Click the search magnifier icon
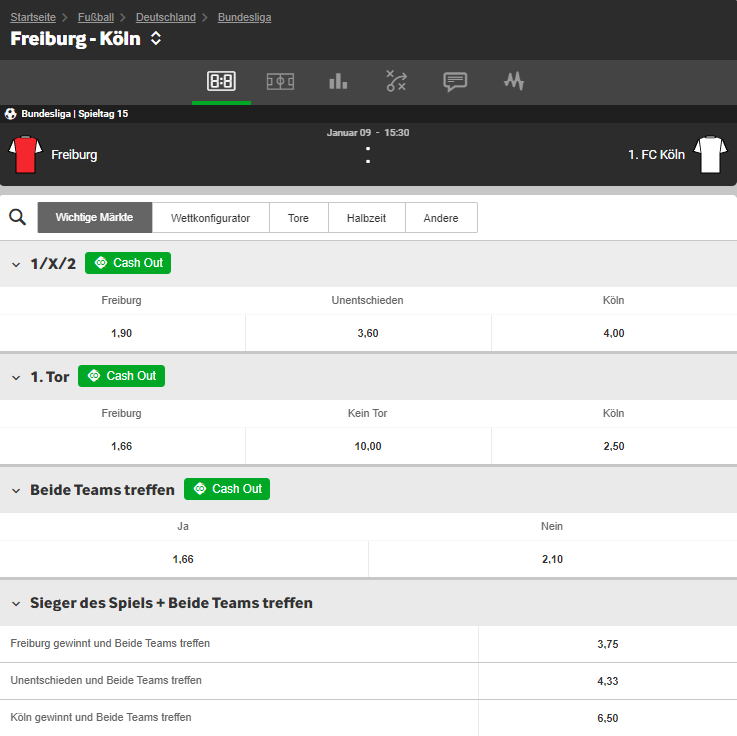The image size is (737, 736). pos(17,217)
